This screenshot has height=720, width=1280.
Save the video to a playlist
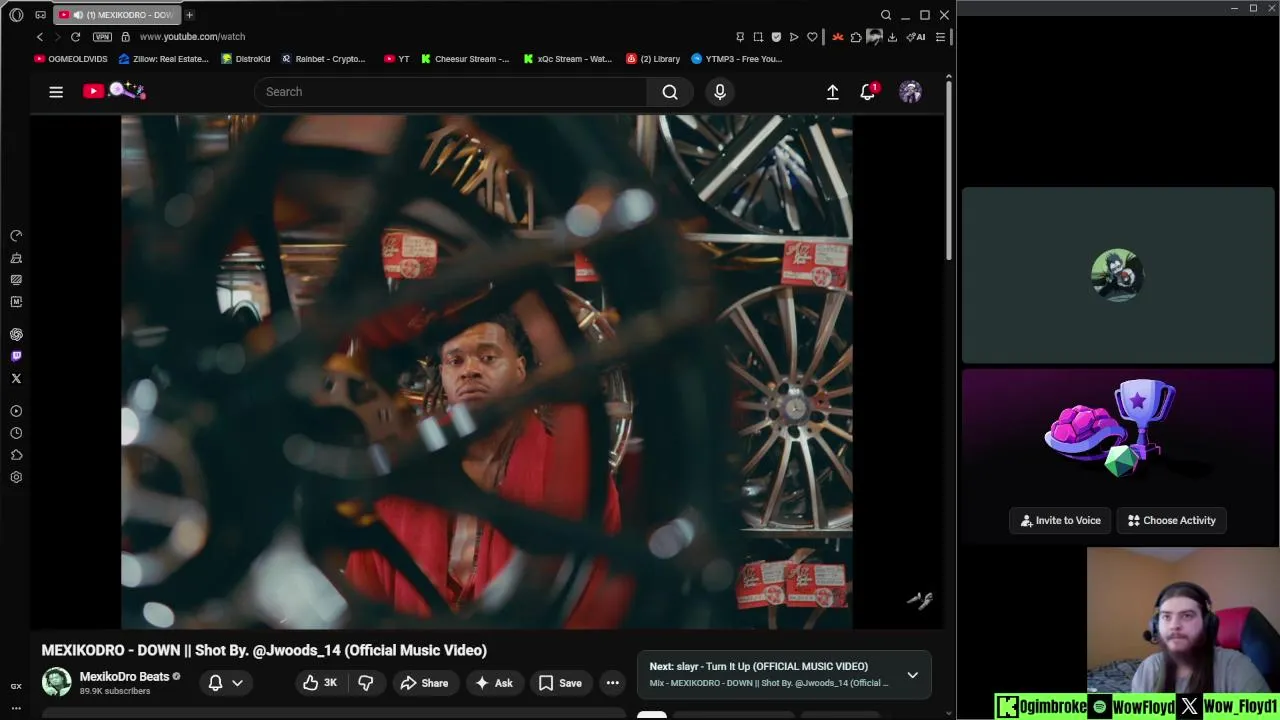click(x=560, y=683)
